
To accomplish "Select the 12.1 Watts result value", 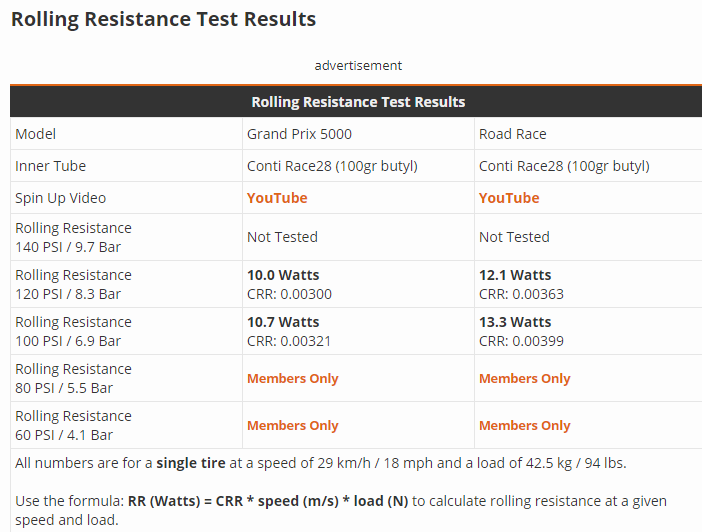I will 515,275.
